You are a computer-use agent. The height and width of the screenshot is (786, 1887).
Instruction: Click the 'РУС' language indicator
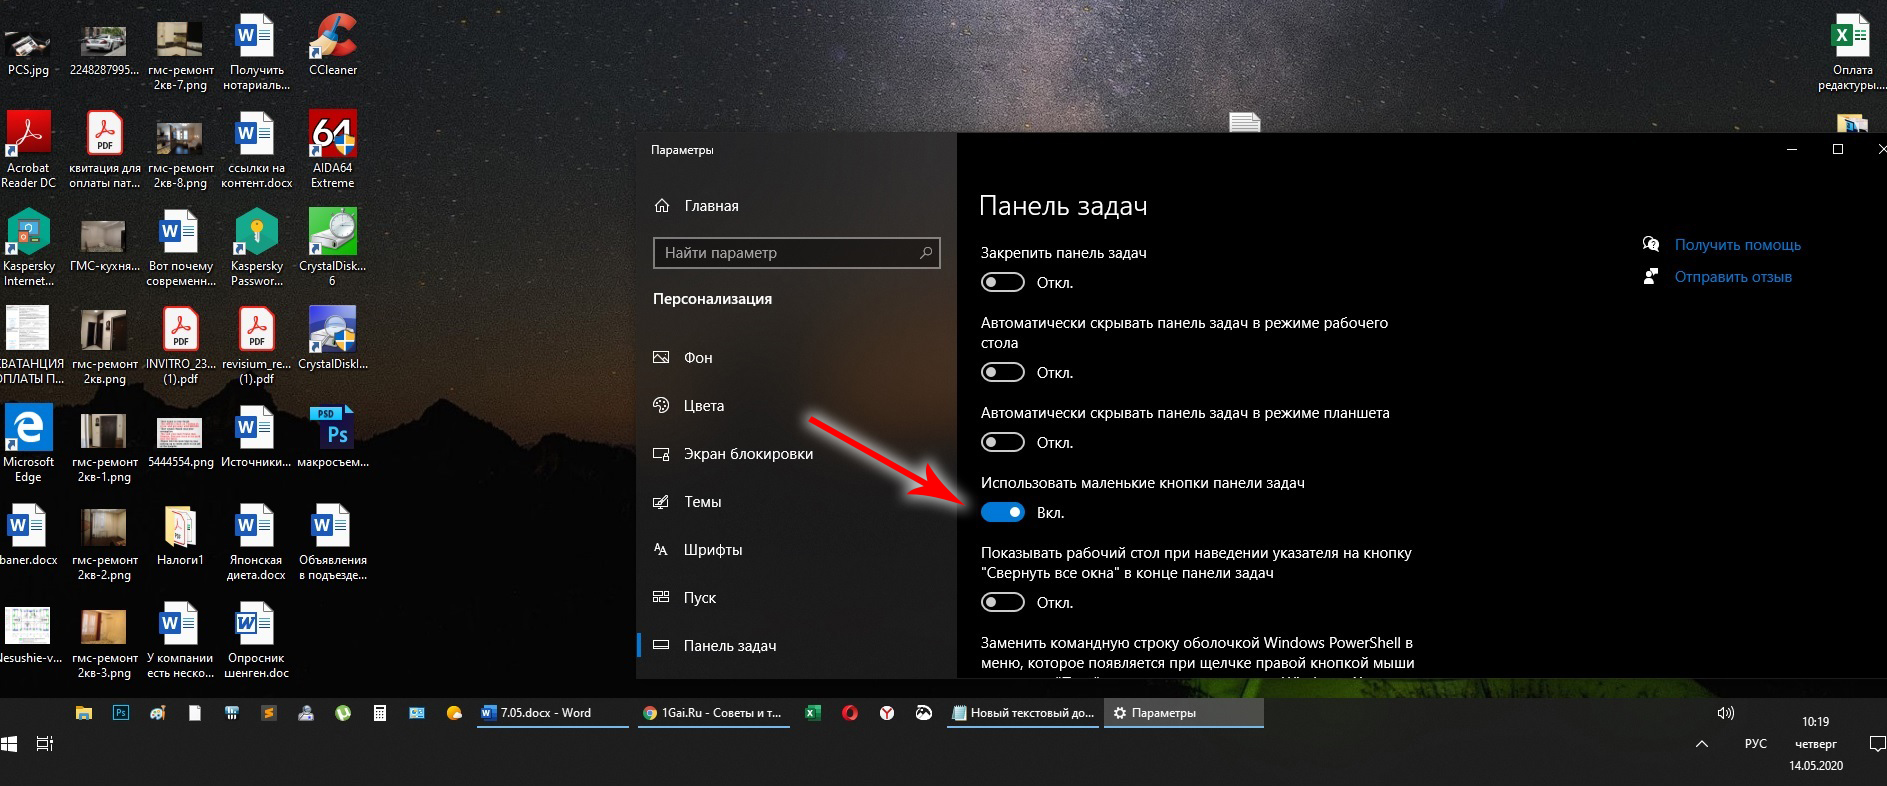click(x=1755, y=744)
